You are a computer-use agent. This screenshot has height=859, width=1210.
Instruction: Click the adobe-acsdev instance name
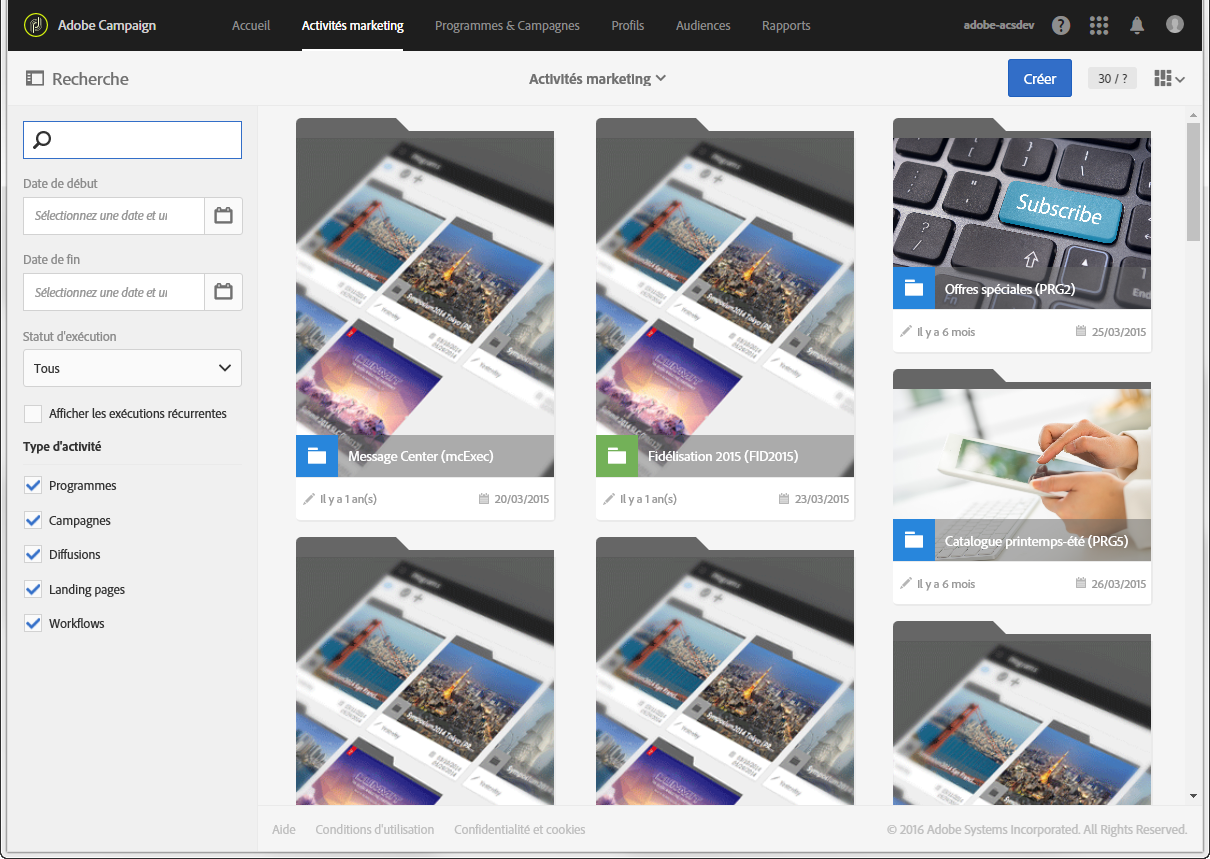[1001, 26]
